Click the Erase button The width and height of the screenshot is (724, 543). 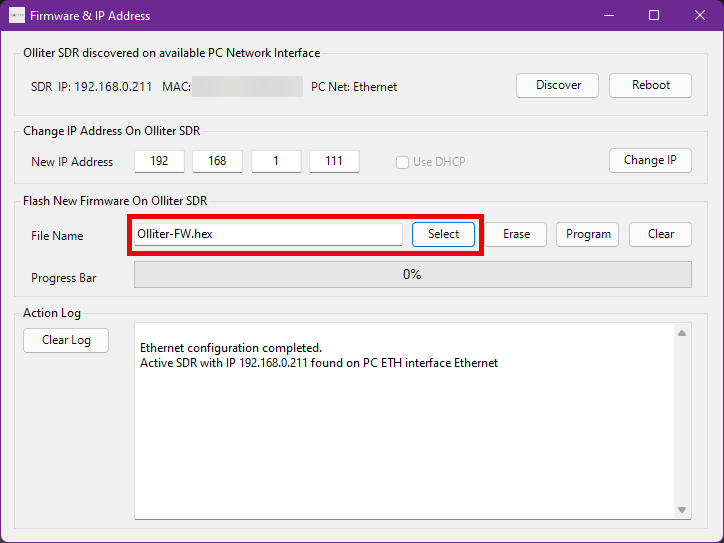[516, 234]
